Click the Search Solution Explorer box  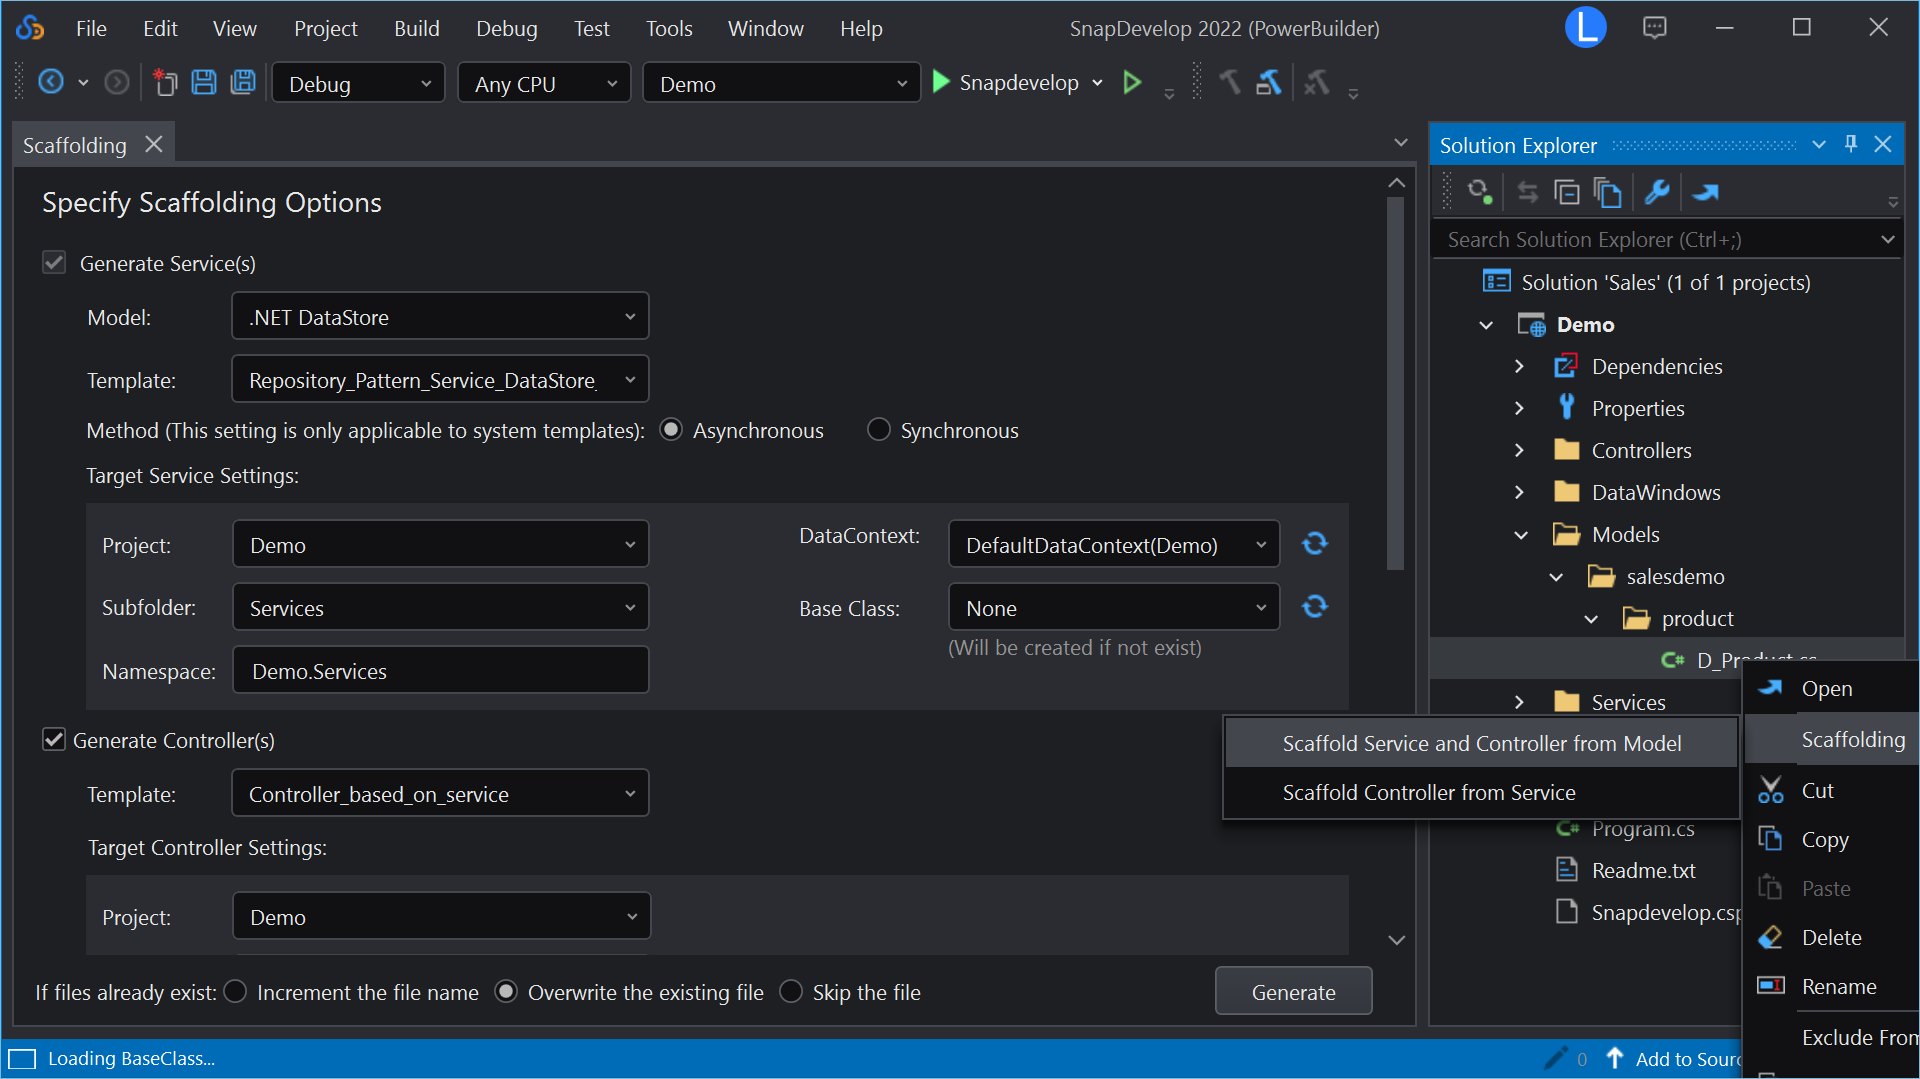(1654, 239)
